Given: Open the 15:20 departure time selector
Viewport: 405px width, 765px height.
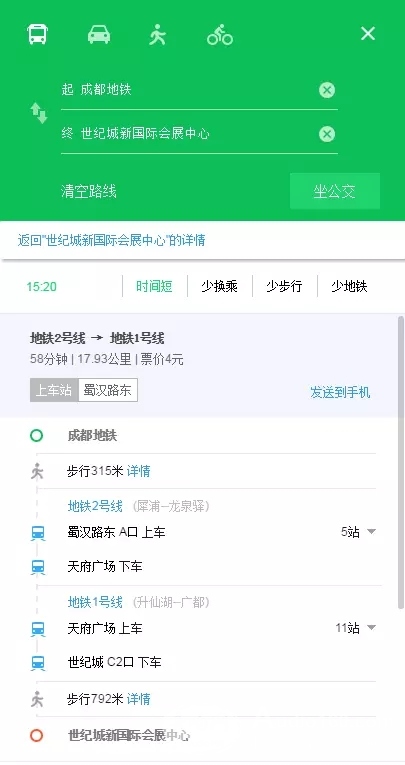Looking at the screenshot, I should 41,286.
